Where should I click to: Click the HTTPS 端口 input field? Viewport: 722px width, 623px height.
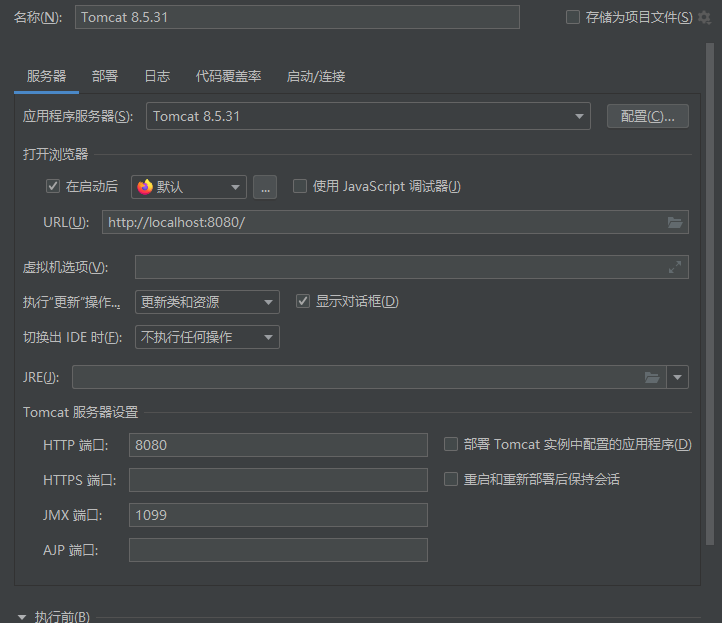coord(279,480)
